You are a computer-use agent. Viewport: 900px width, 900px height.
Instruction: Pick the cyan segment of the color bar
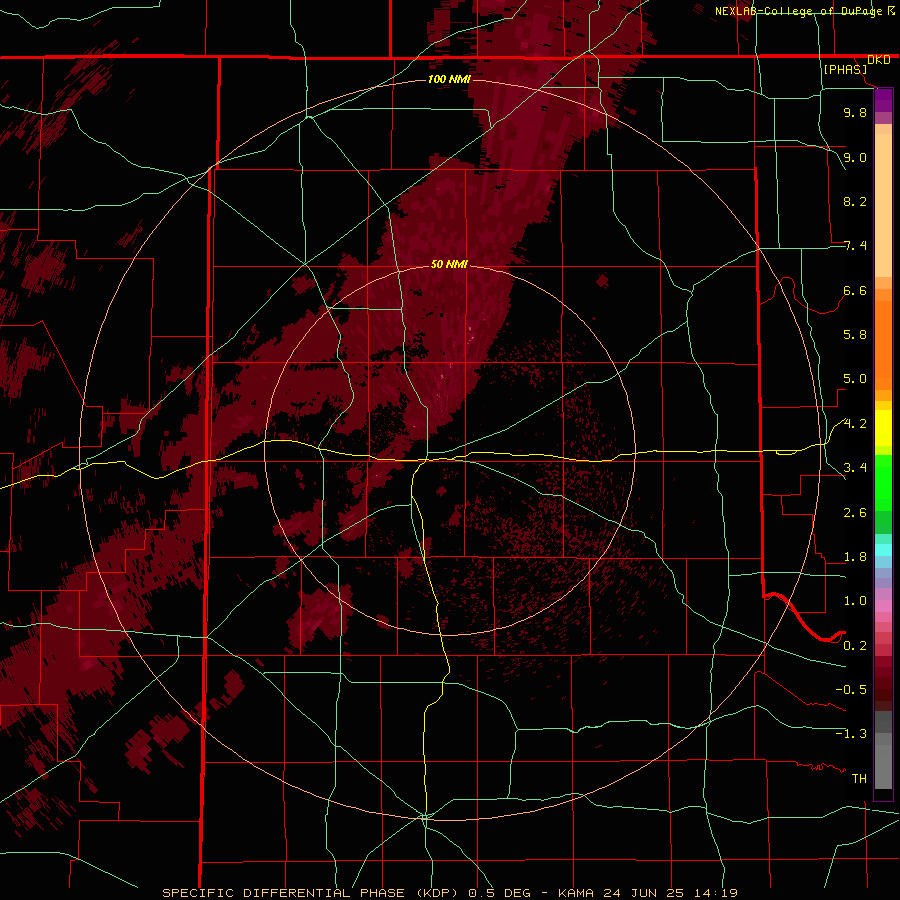click(x=883, y=549)
